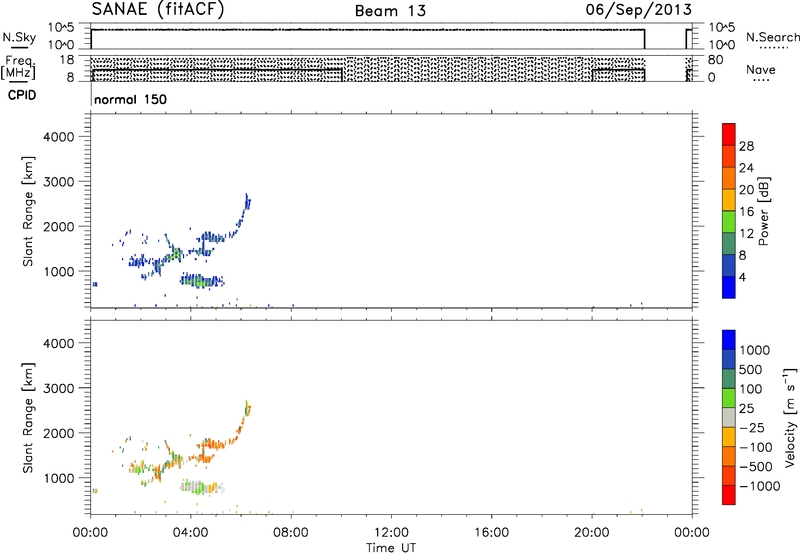This screenshot has height=554, width=800.
Task: Click the '04:00' time tick label
Action: pyautogui.click(x=191, y=533)
